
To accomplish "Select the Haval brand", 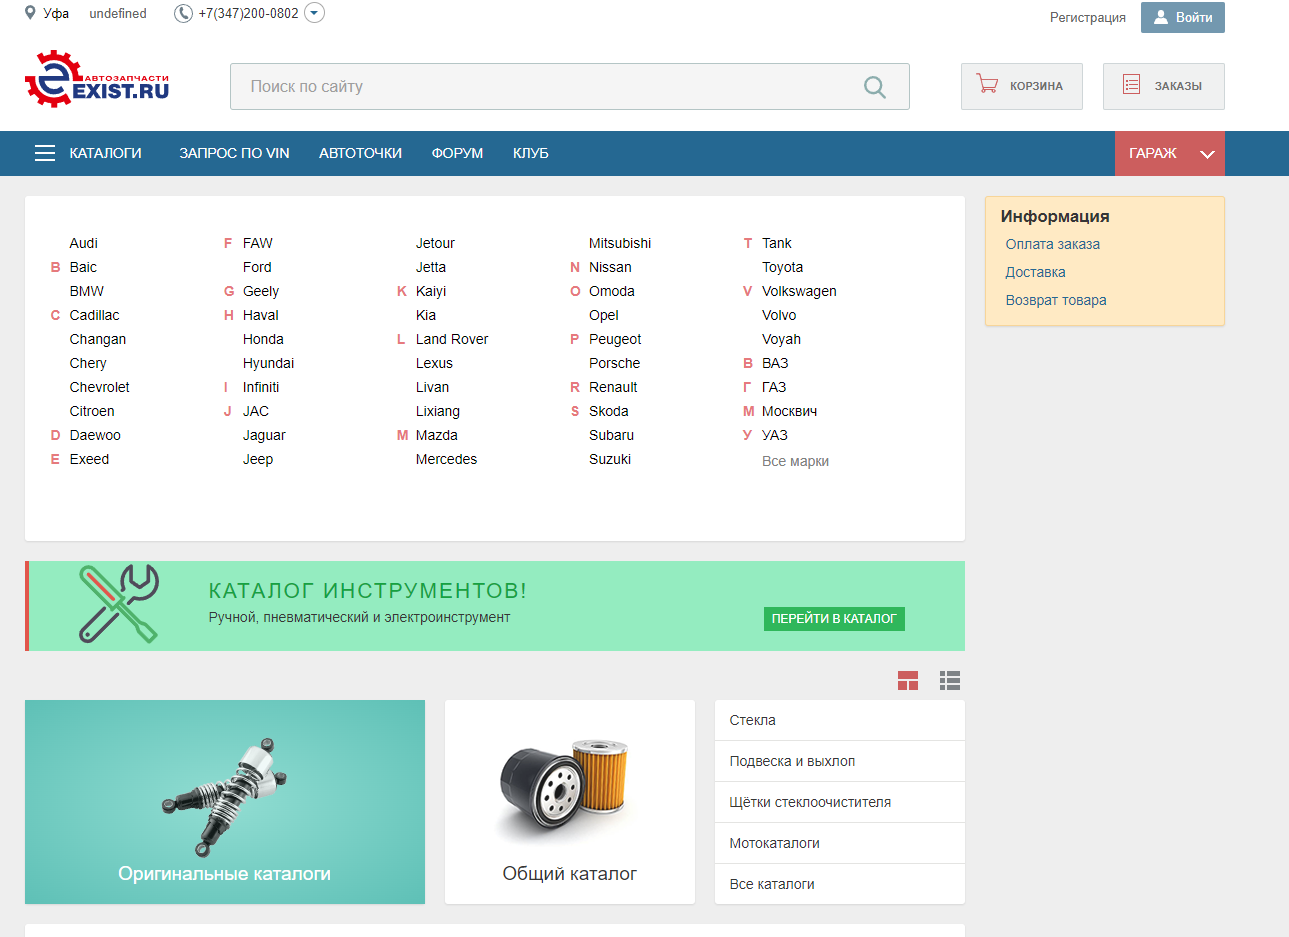I will click(261, 315).
